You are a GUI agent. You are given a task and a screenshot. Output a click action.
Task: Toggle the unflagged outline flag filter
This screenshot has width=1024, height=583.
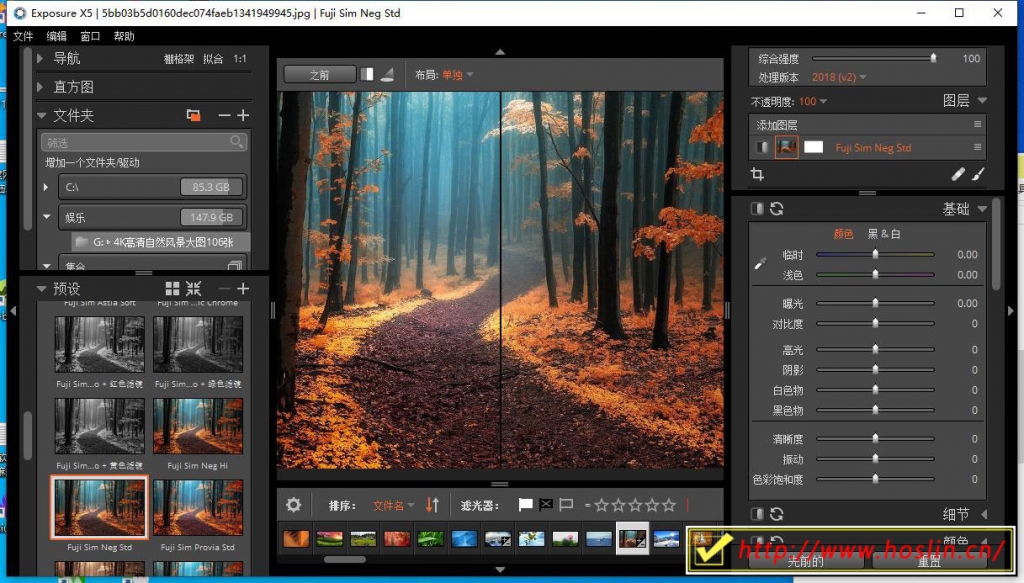(566, 505)
